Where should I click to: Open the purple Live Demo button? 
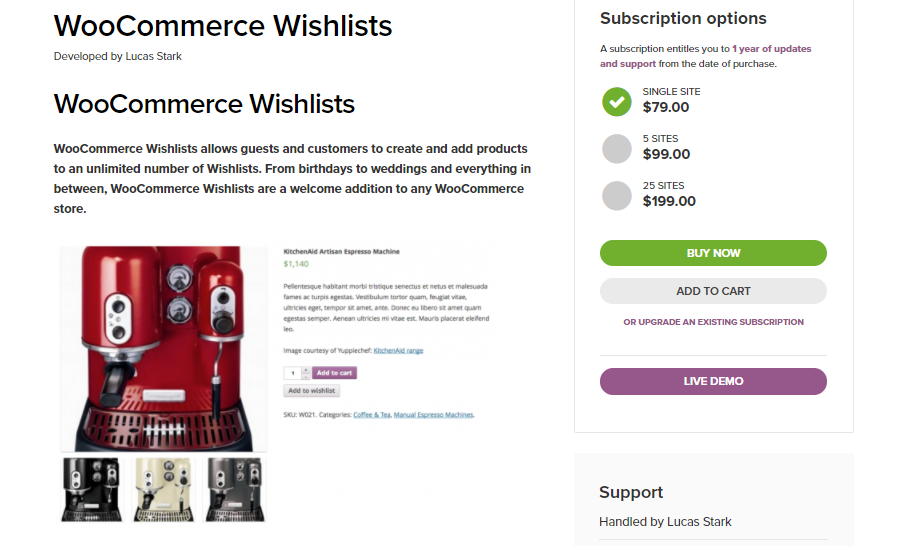click(713, 381)
